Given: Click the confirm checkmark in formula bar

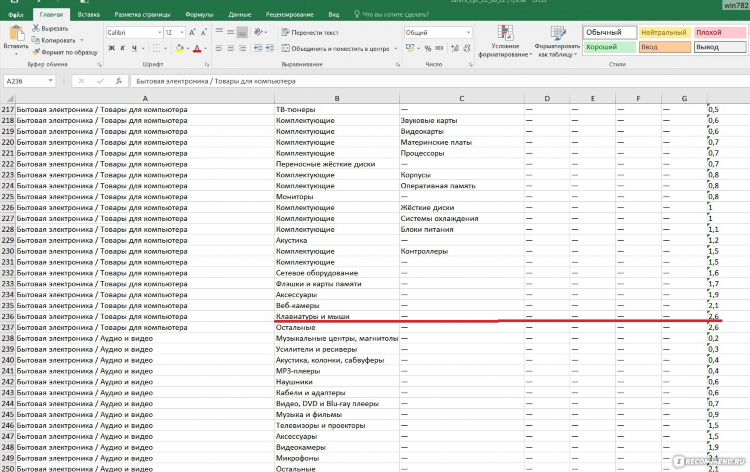Looking at the screenshot, I should pyautogui.click(x=100, y=81).
